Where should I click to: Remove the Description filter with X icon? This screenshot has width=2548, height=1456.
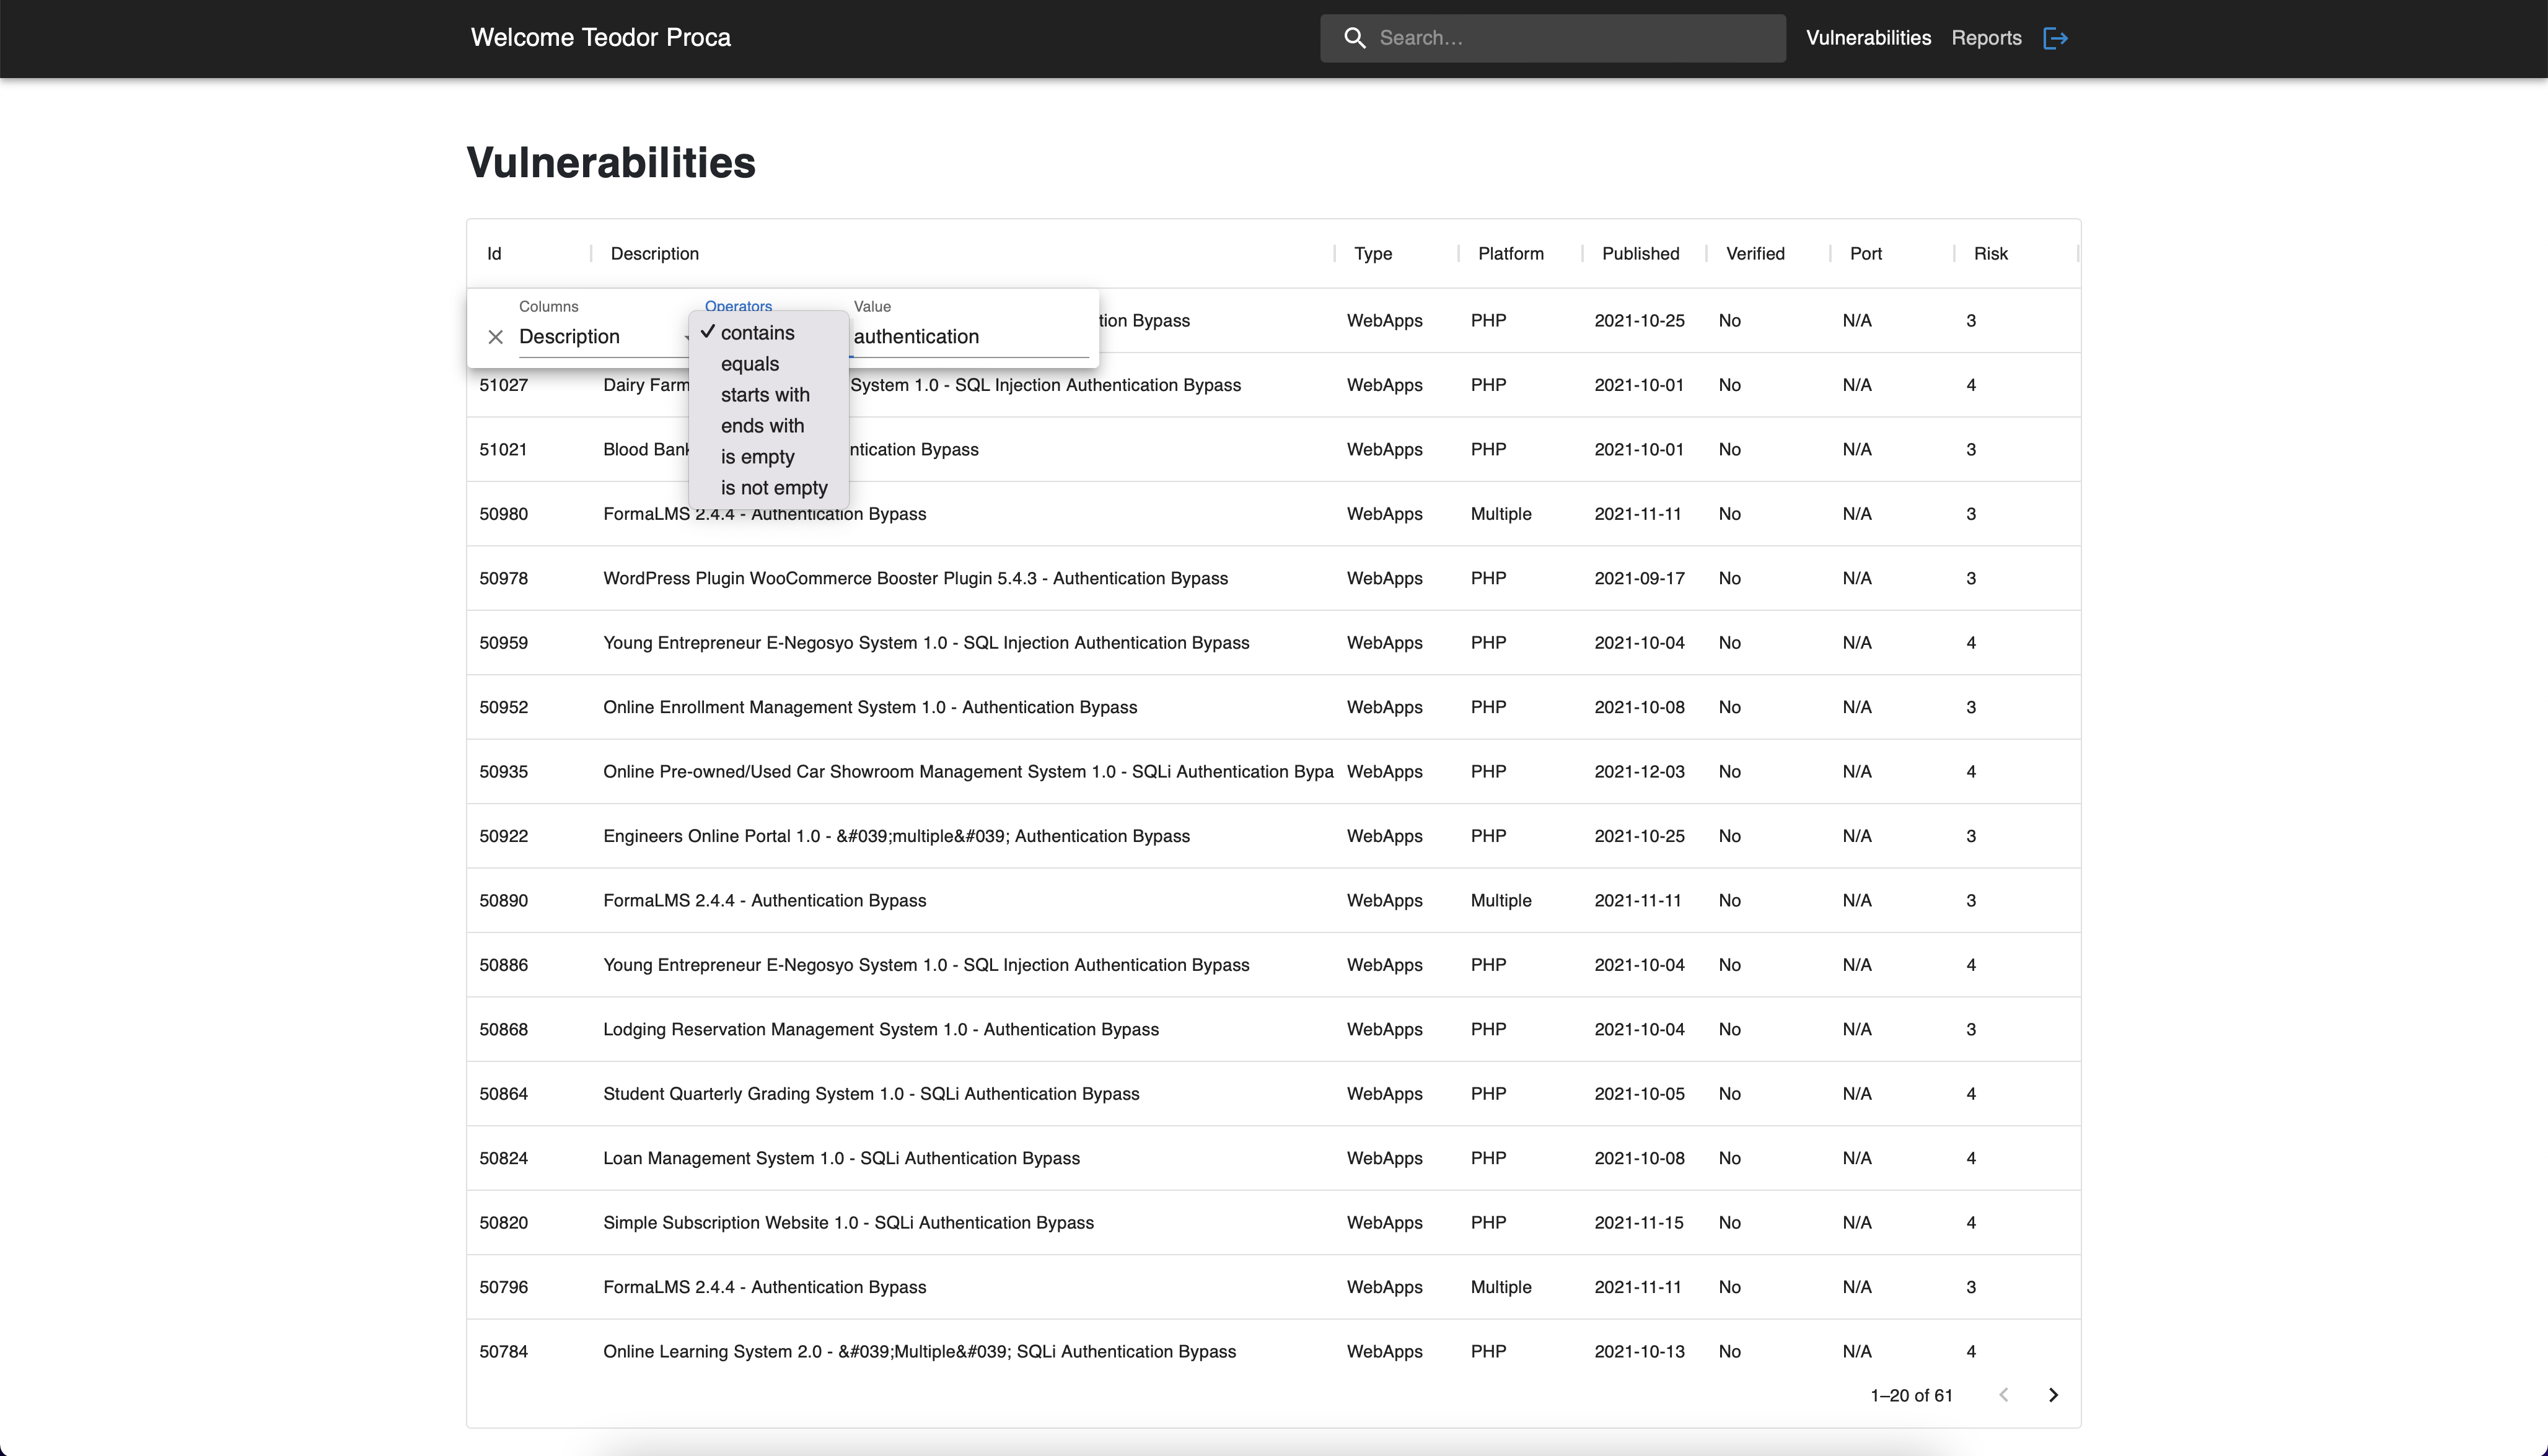[495, 337]
